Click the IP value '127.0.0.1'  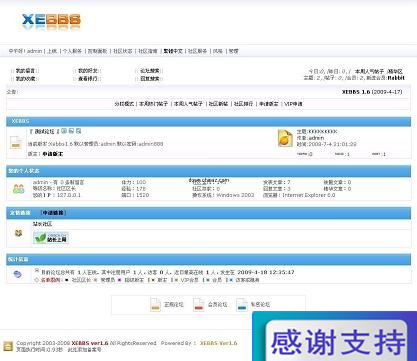point(69,195)
